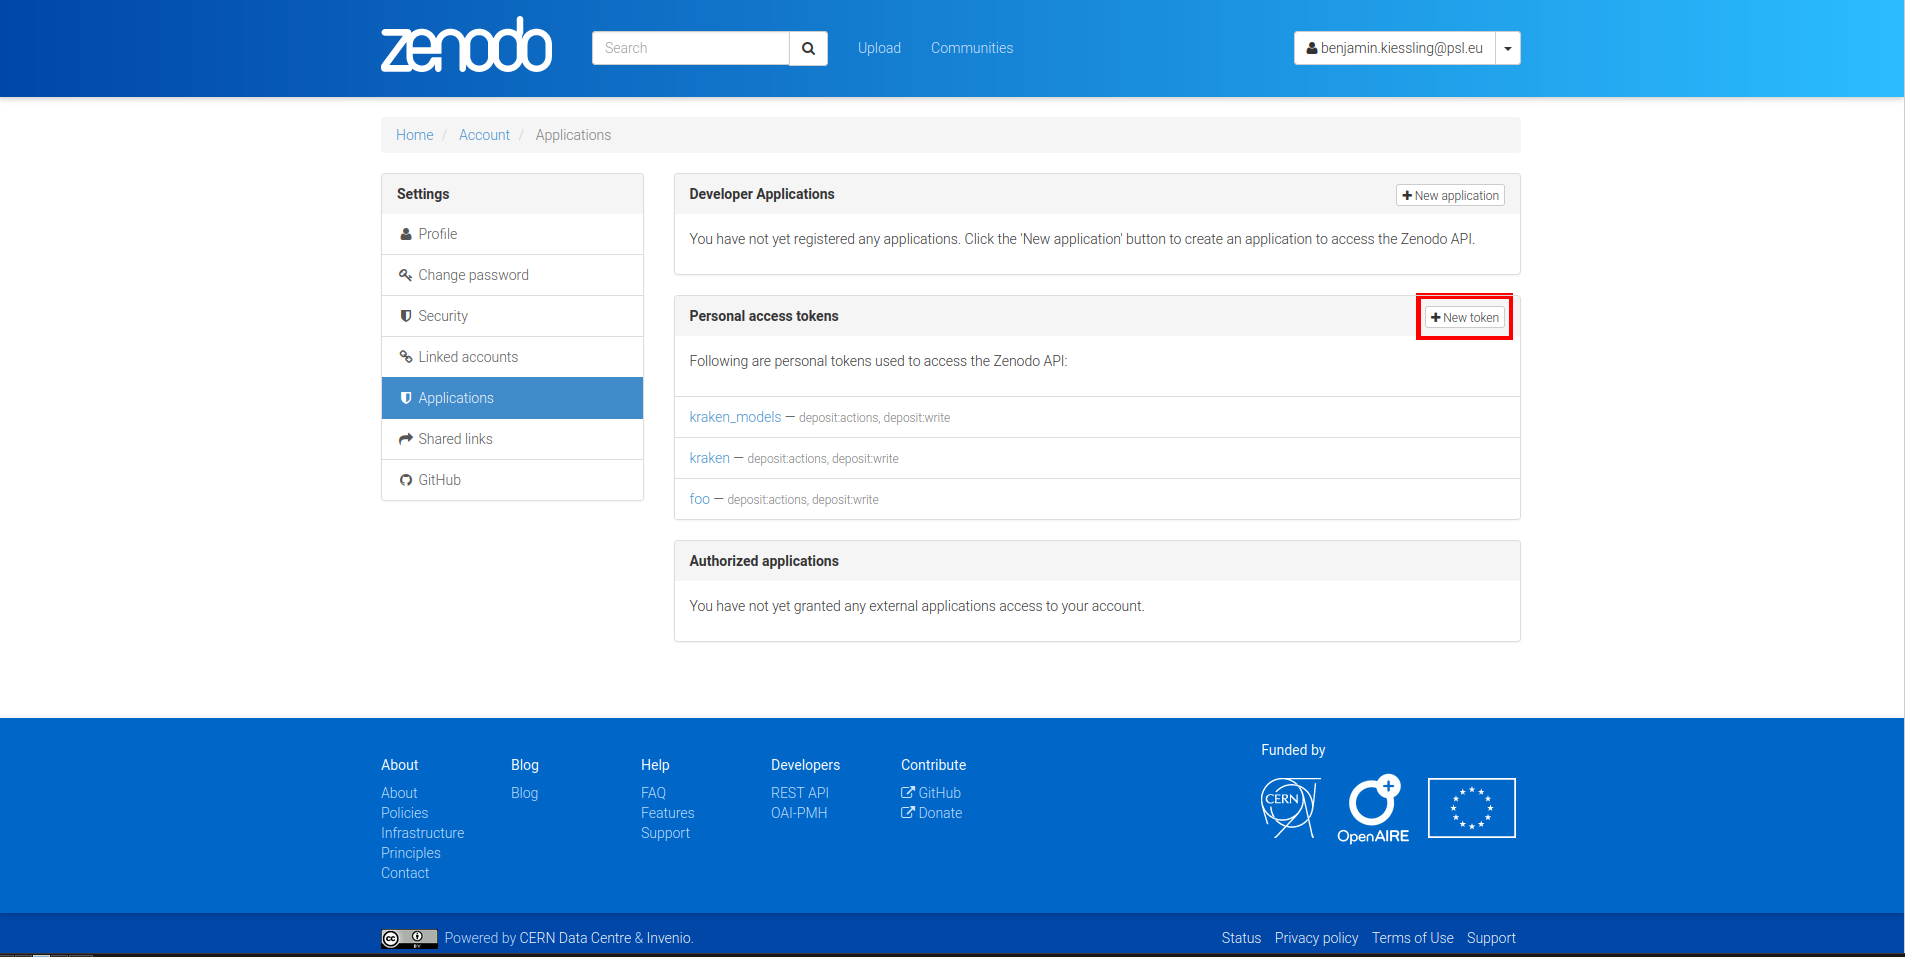The width and height of the screenshot is (1905, 957).
Task: Open Linked accounts settings page
Action: 467,357
